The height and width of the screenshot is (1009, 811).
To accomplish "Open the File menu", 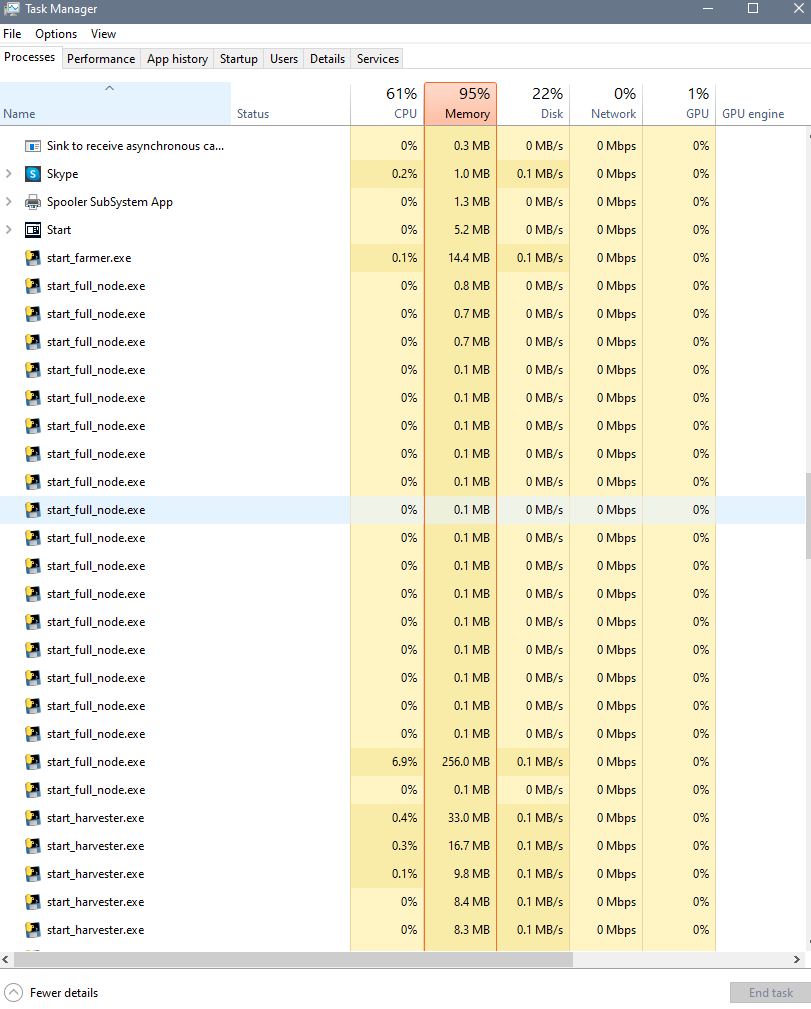I will (x=12, y=34).
